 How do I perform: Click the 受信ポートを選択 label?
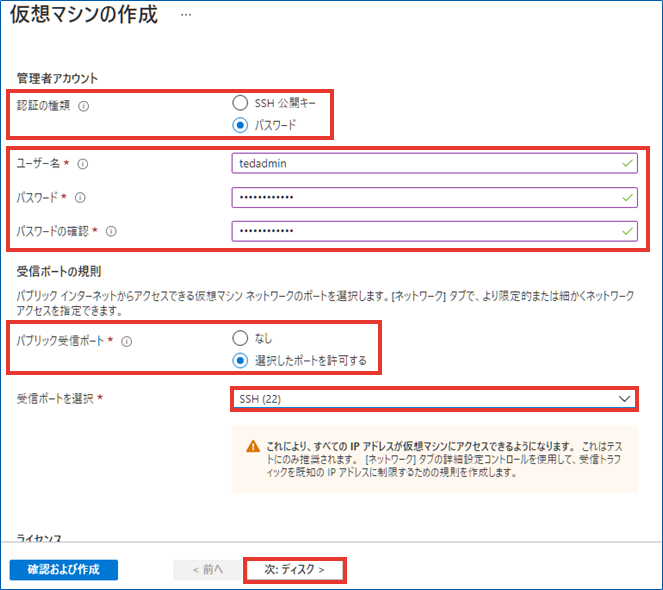tap(55, 398)
